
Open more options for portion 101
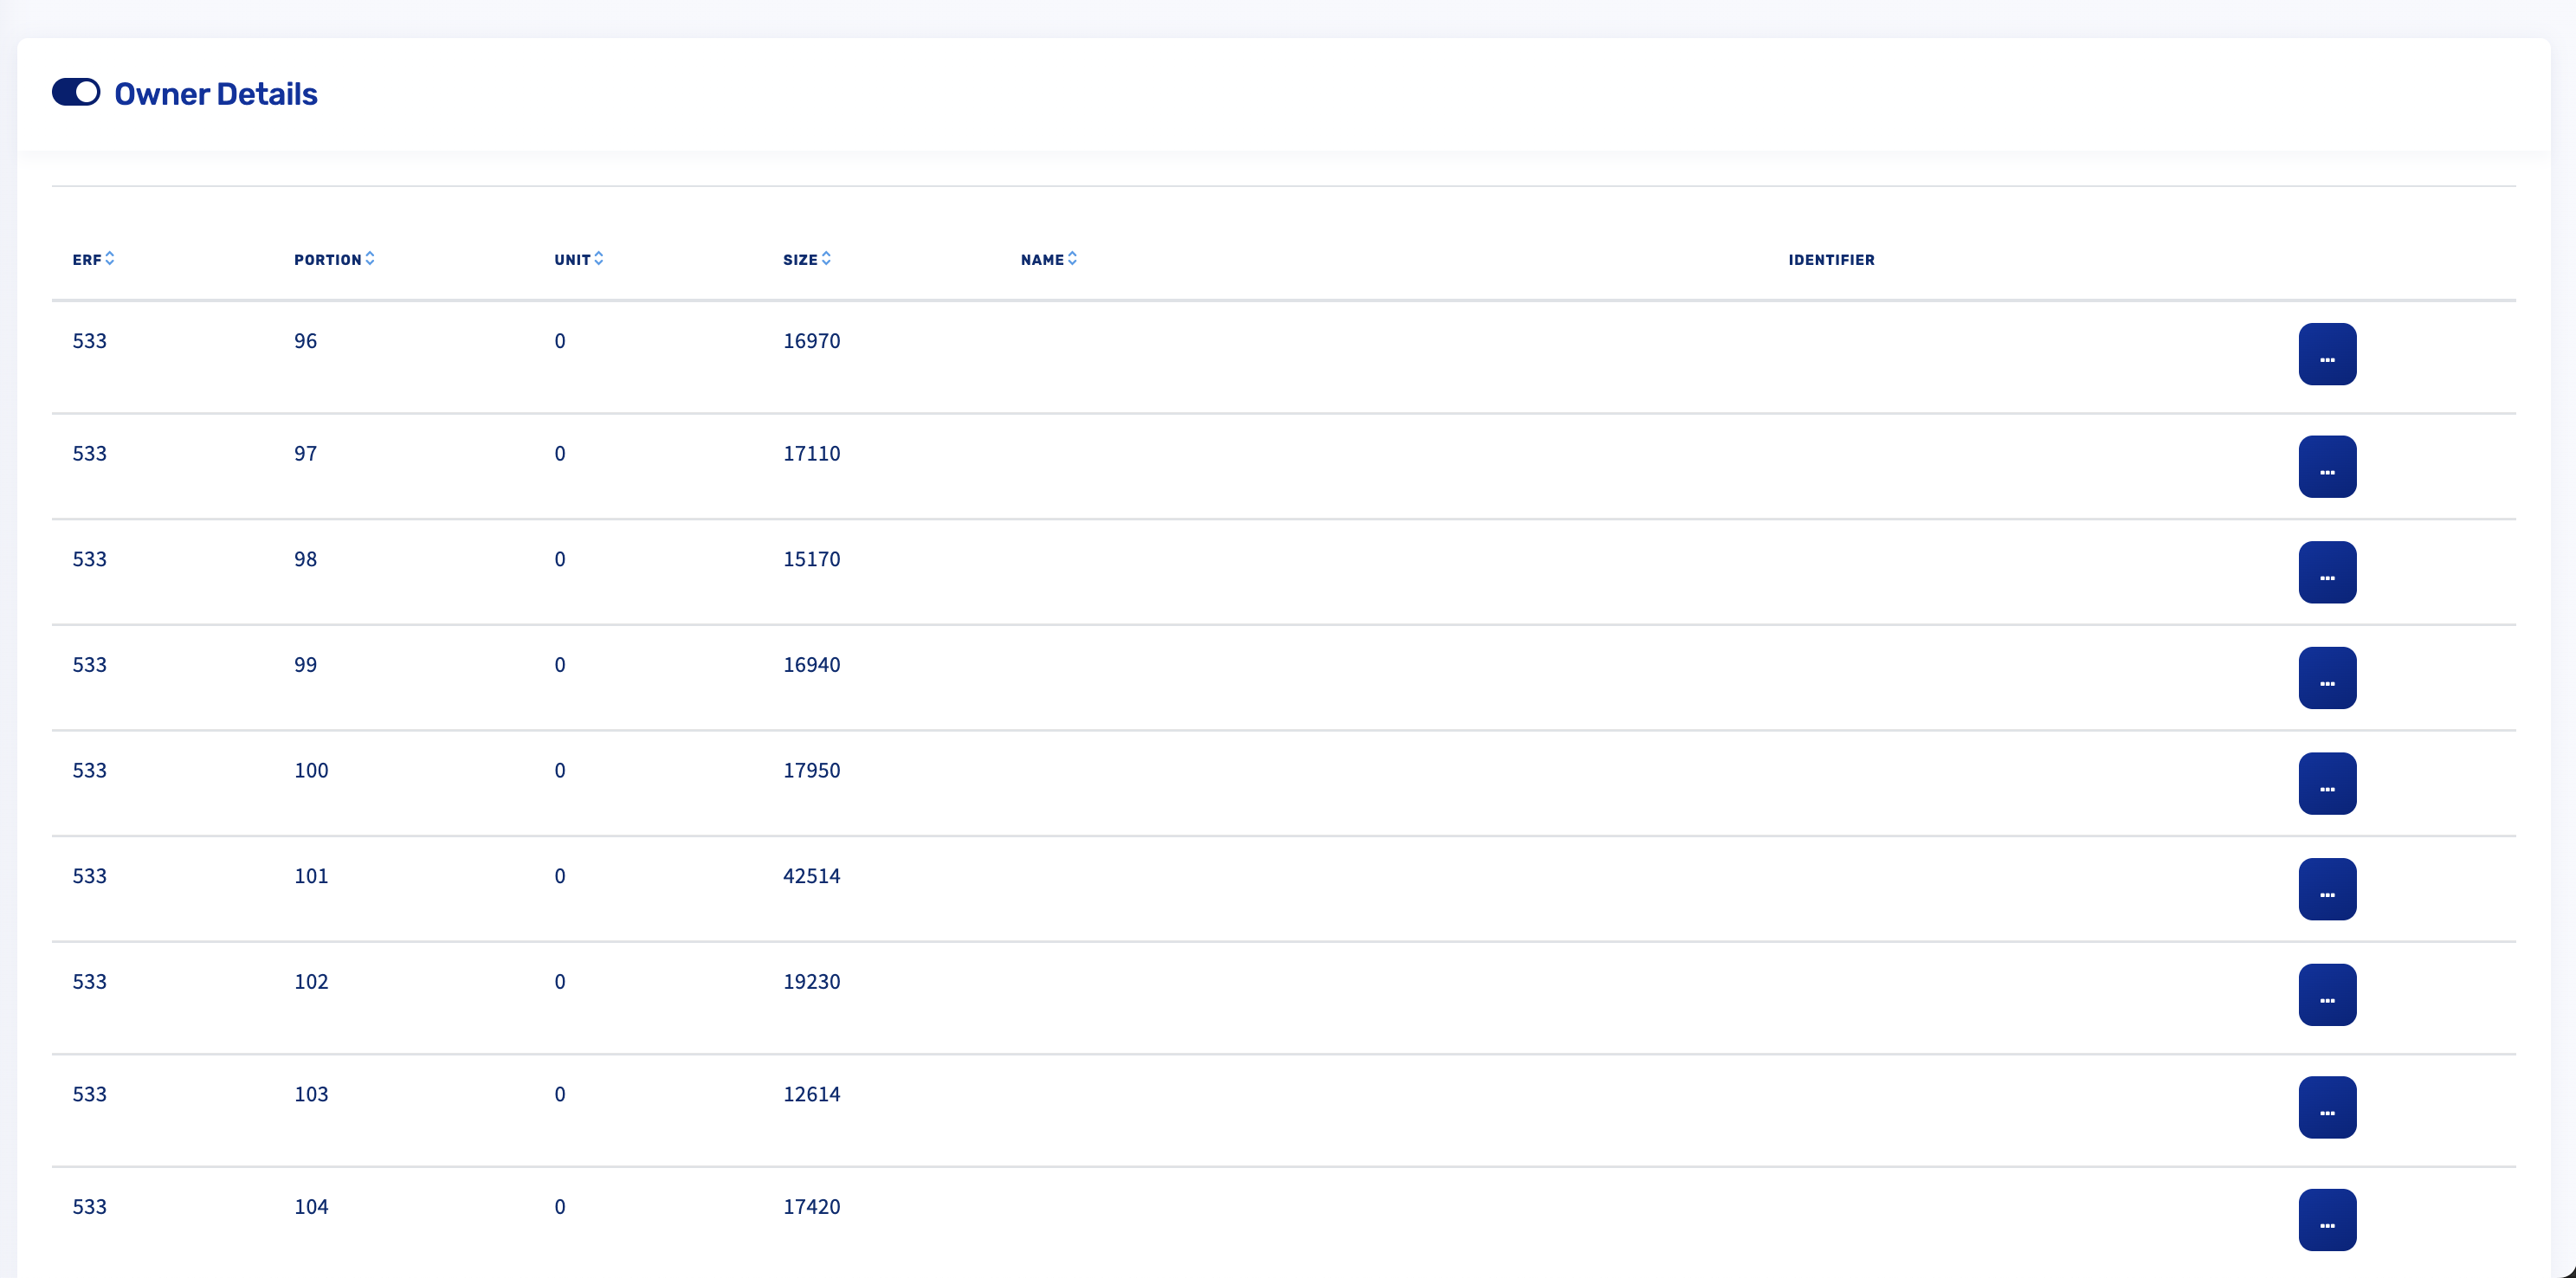[x=2327, y=889]
